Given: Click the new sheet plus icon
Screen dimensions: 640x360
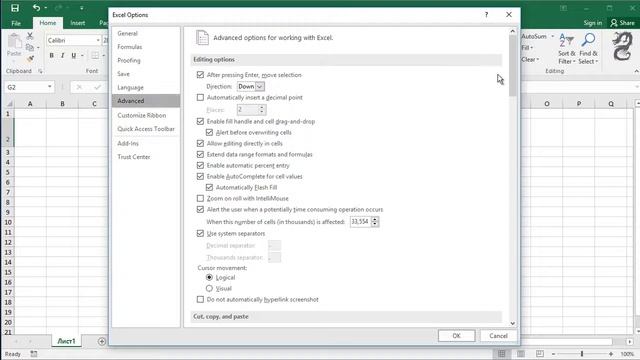Looking at the screenshot, I should click(x=102, y=341).
